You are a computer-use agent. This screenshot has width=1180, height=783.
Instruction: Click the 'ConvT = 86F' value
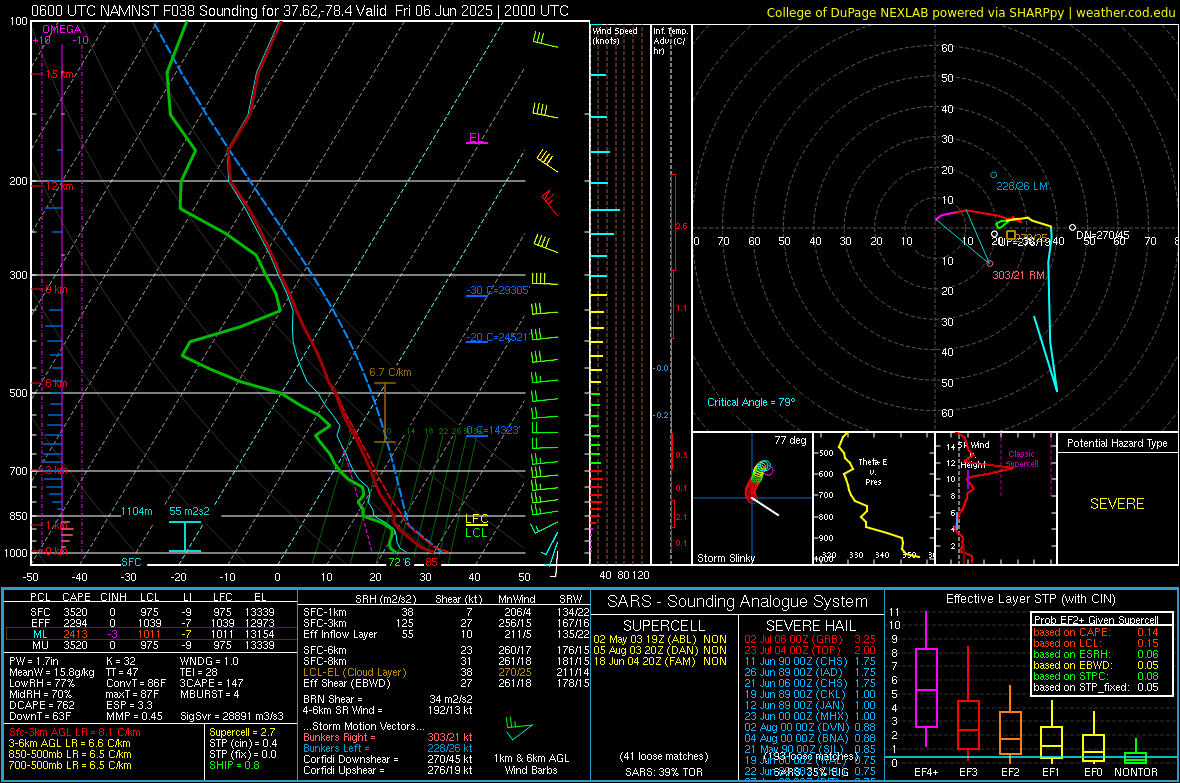(x=136, y=684)
